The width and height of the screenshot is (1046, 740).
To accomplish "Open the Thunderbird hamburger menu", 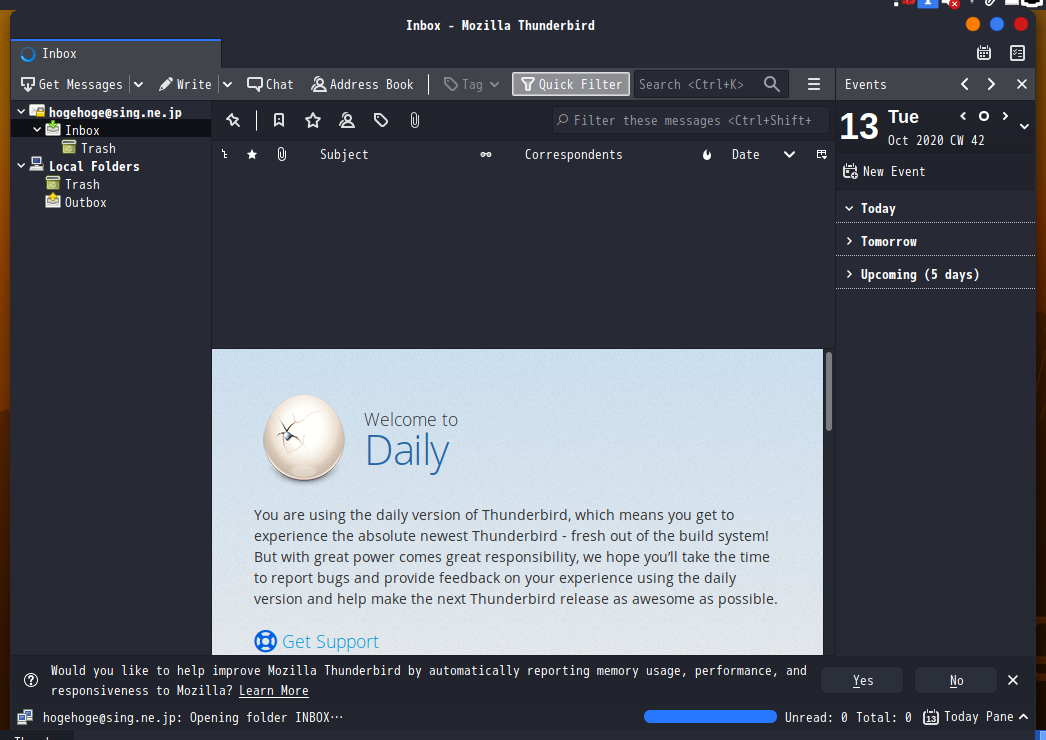I will (x=814, y=84).
